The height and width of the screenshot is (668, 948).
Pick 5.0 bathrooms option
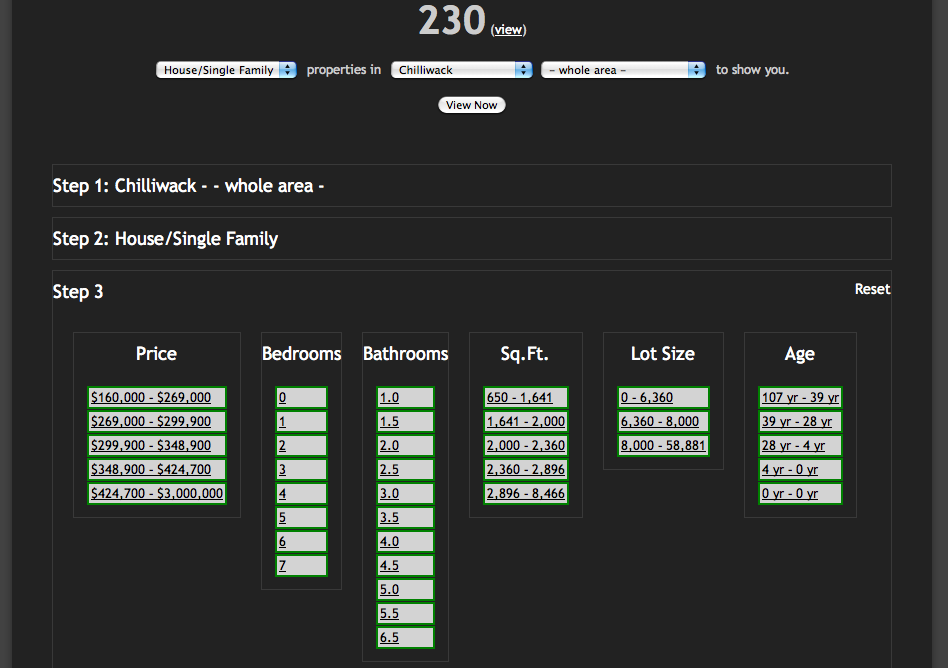coord(405,589)
